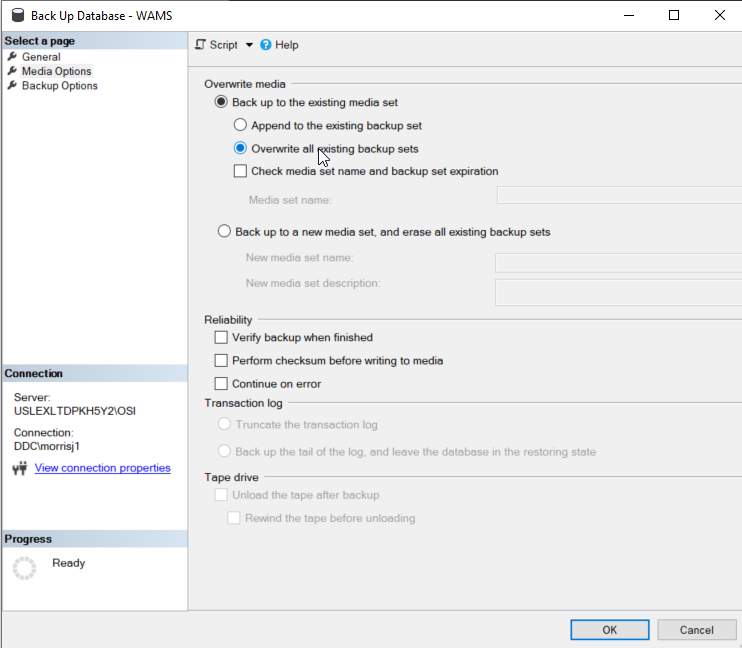Click the database icon in the title bar
Viewport: 742px width, 648px height.
(18, 16)
